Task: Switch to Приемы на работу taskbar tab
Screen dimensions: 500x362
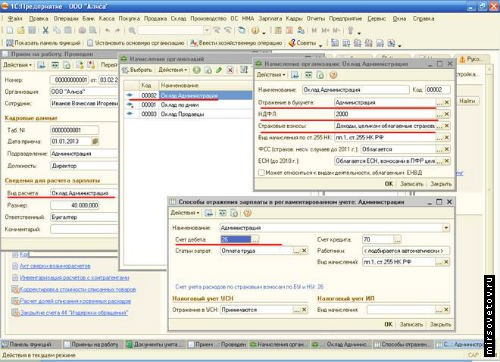Action: pos(91,344)
